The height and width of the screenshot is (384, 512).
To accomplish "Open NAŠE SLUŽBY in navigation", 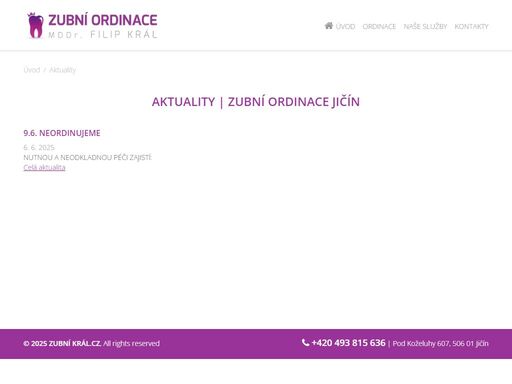I will pos(425,26).
